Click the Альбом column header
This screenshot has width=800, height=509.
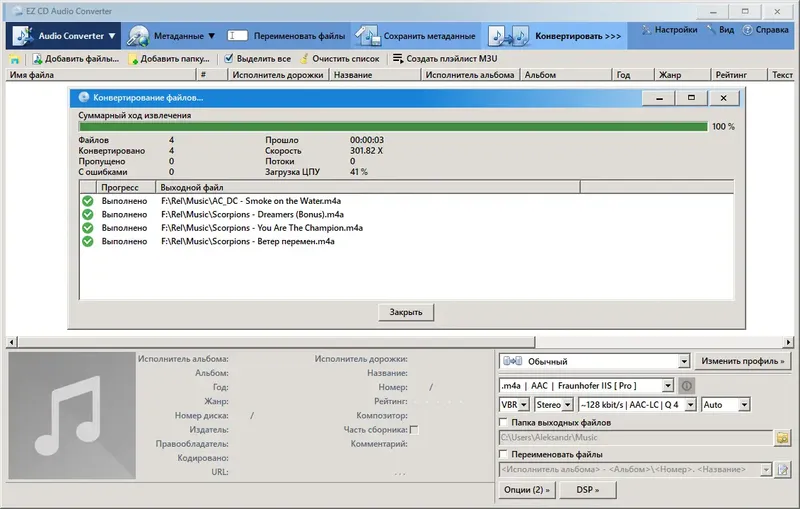tap(566, 75)
